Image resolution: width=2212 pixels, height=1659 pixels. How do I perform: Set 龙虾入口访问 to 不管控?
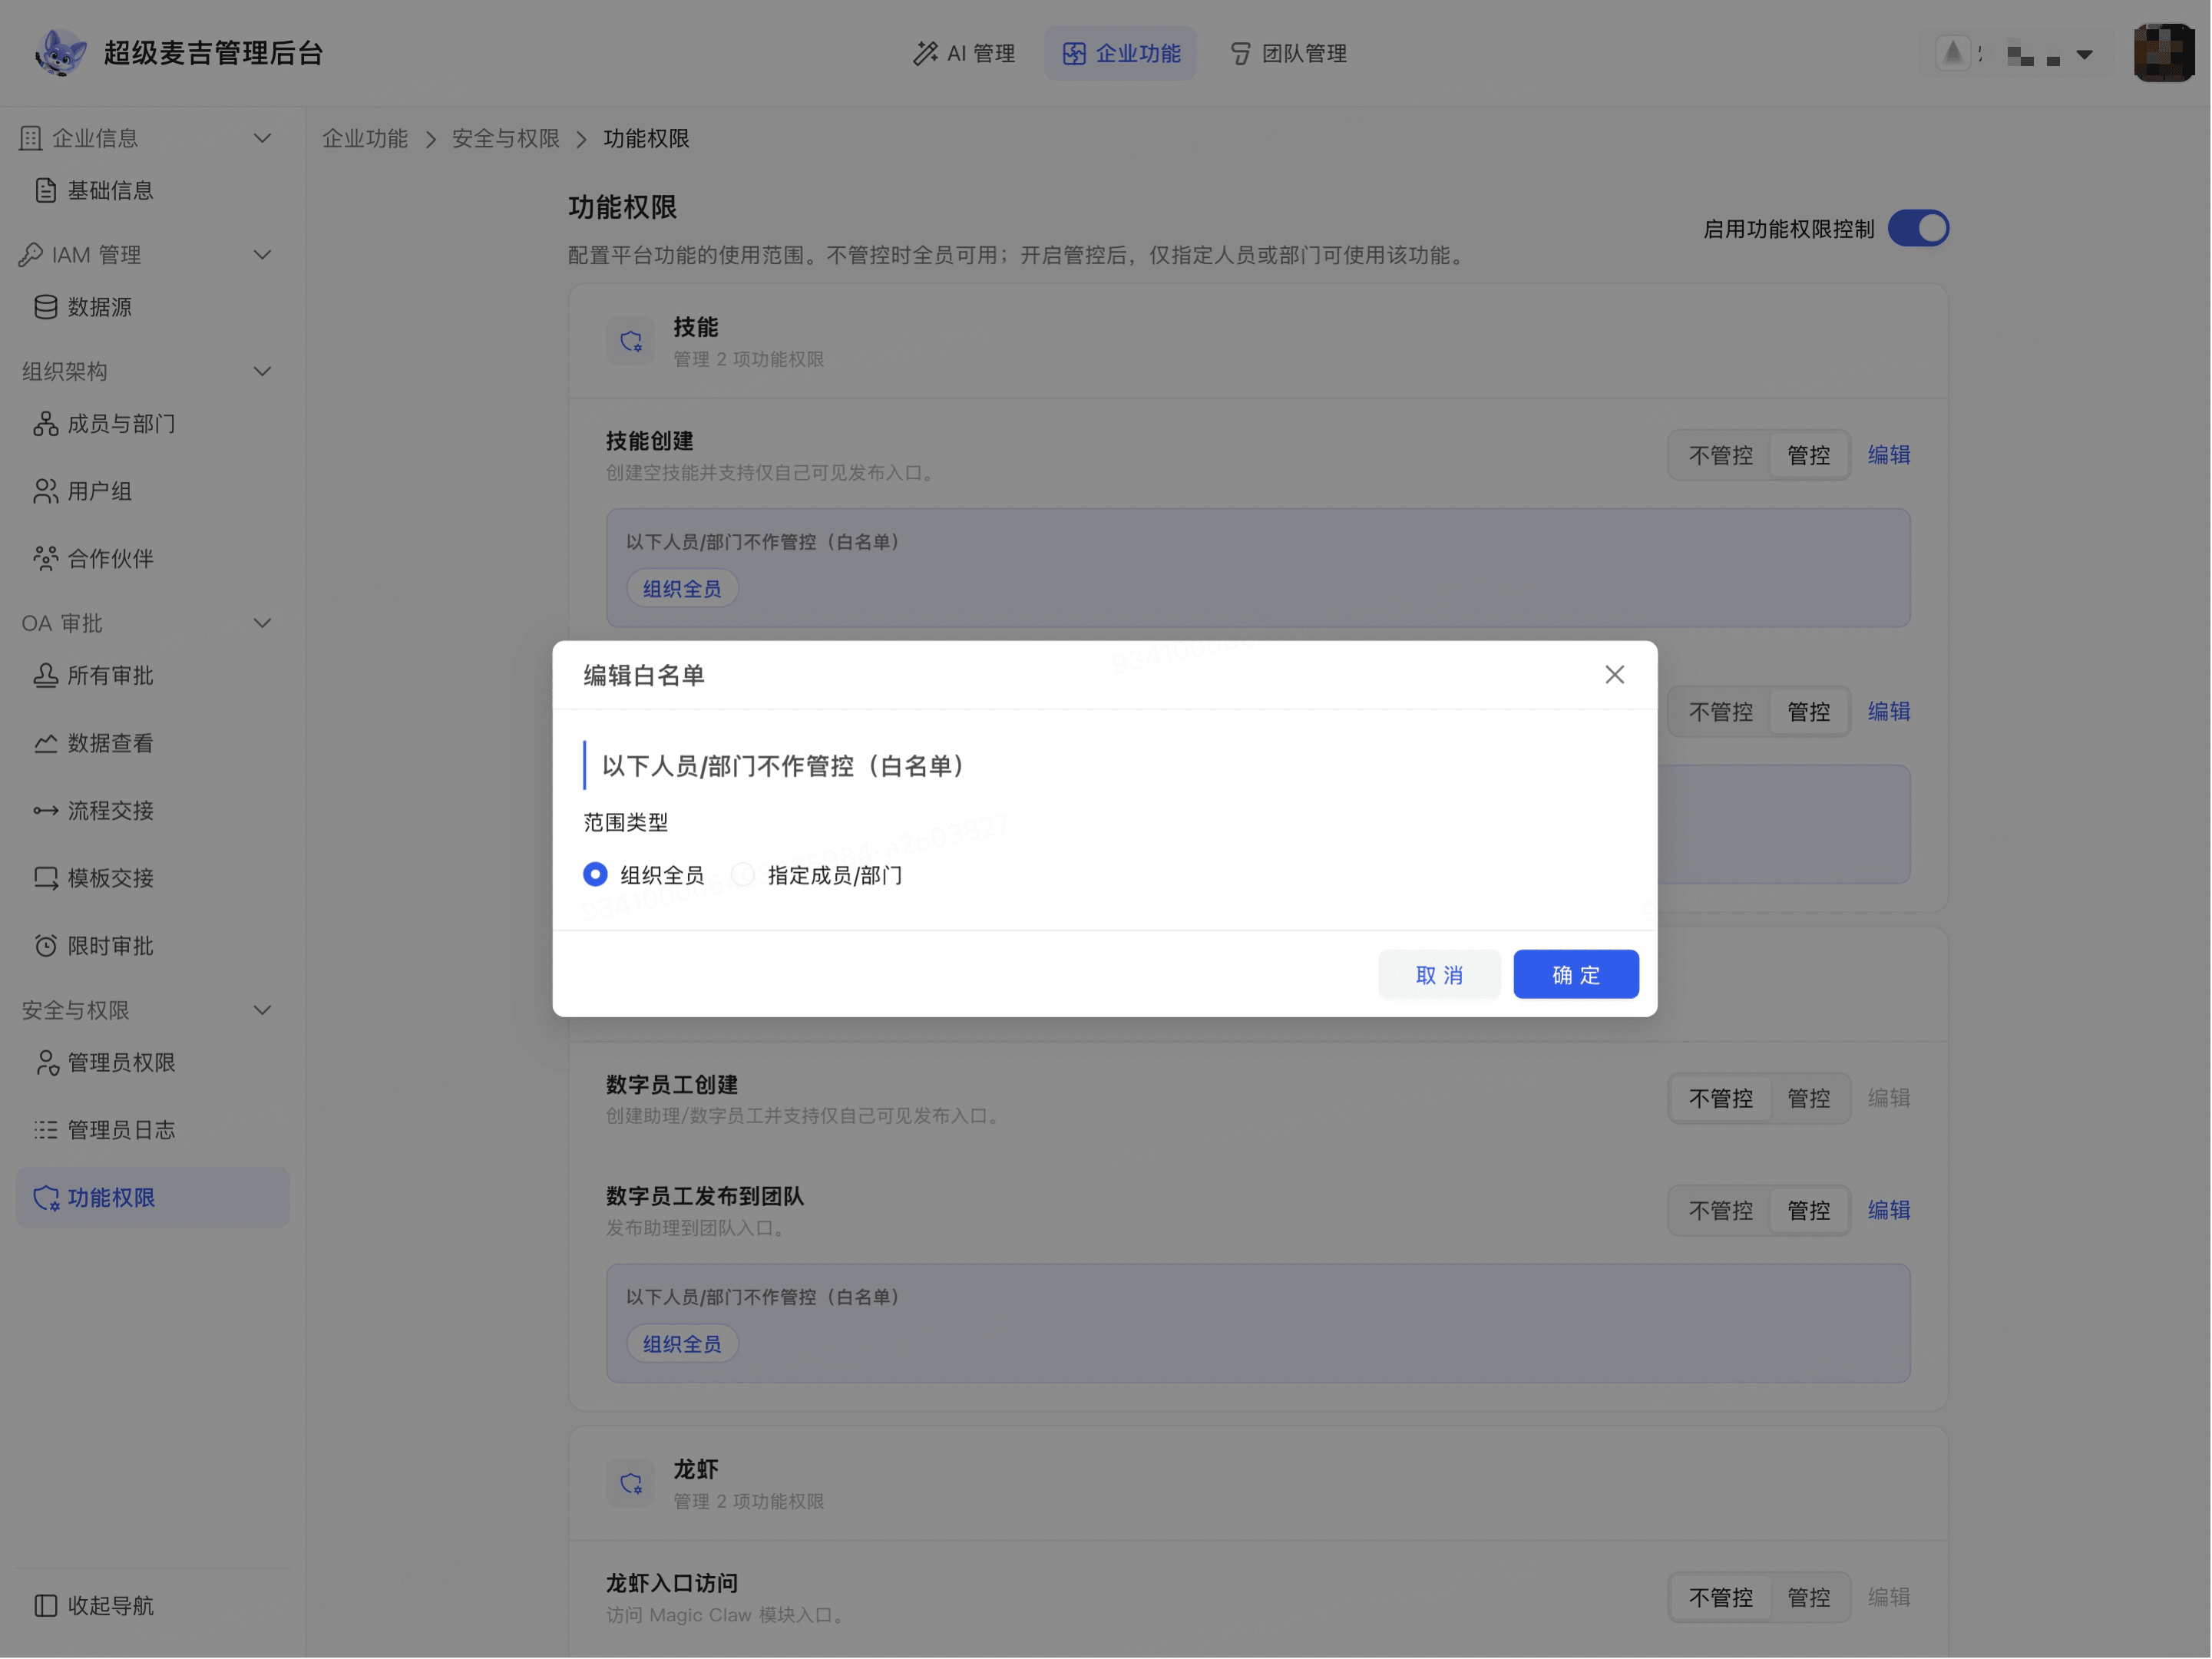pyautogui.click(x=1721, y=1598)
